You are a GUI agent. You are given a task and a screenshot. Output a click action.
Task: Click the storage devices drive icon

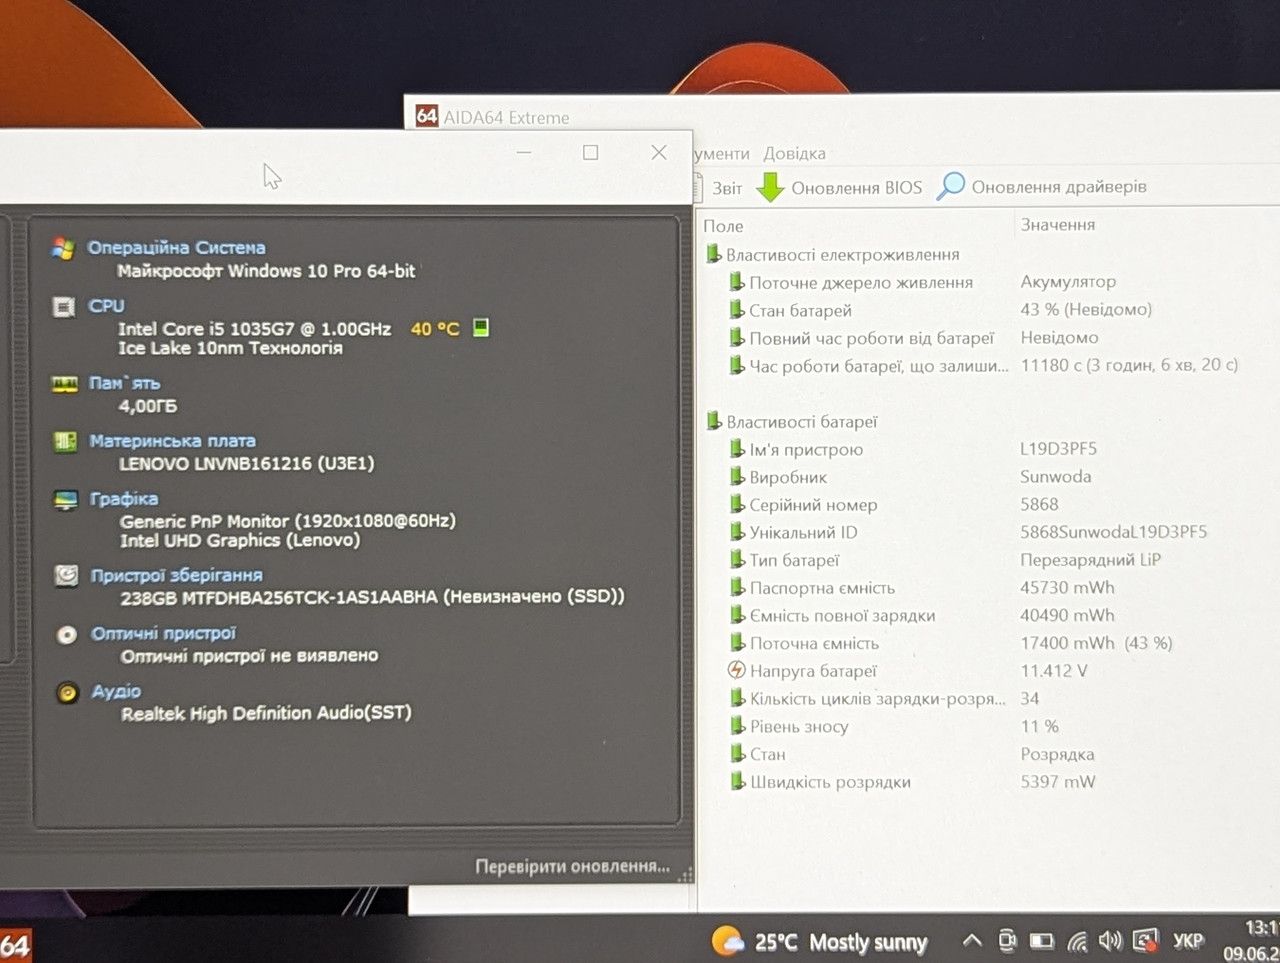coord(66,575)
